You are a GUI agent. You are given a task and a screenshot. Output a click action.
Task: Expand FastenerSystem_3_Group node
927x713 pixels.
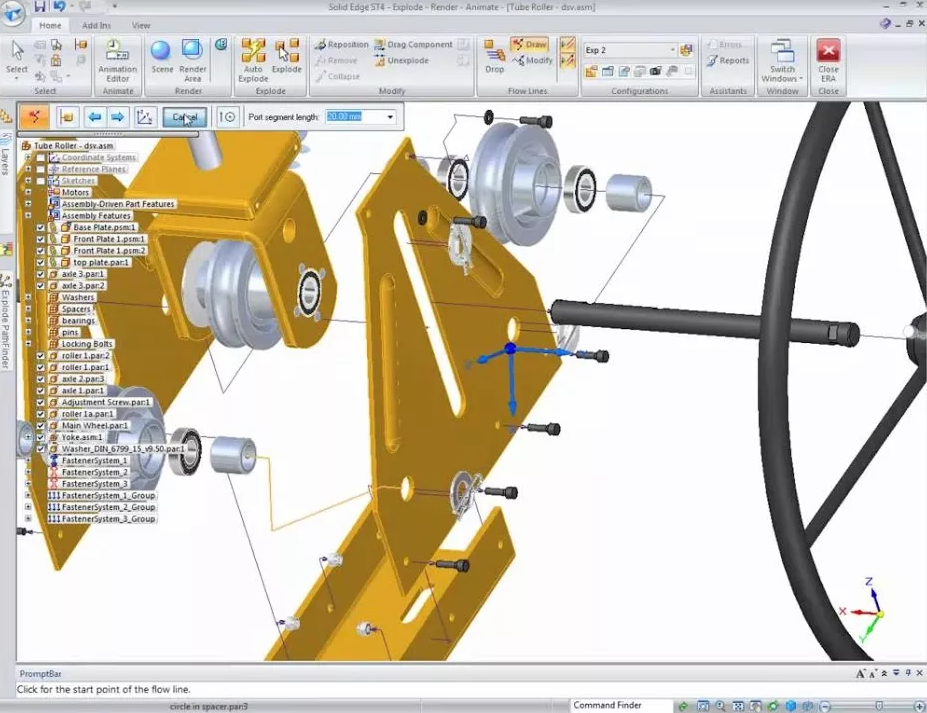click(x=28, y=519)
